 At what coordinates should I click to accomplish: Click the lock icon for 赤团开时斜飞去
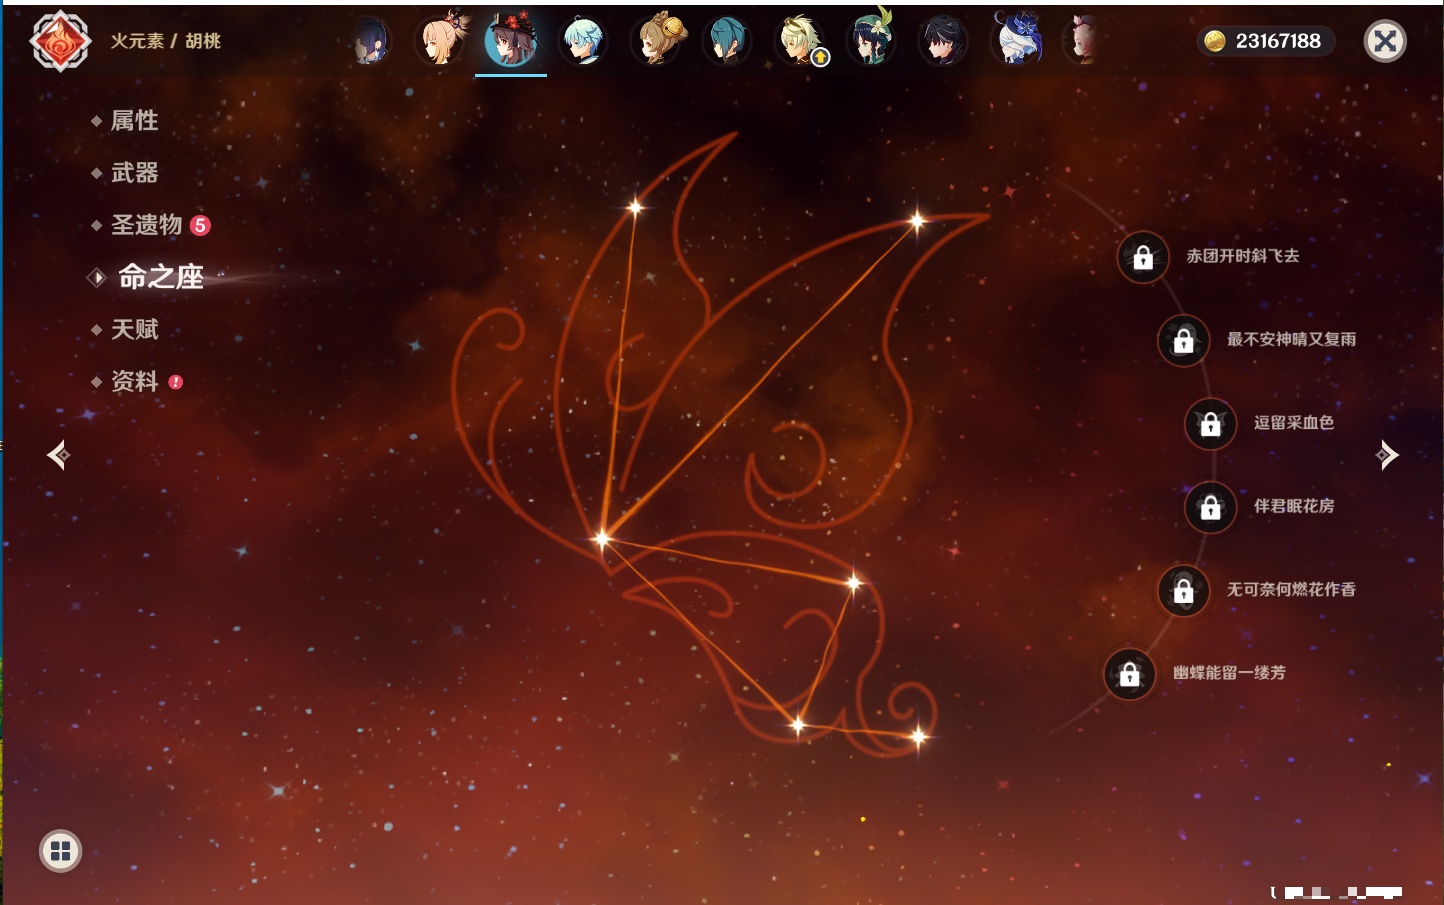tap(1143, 258)
